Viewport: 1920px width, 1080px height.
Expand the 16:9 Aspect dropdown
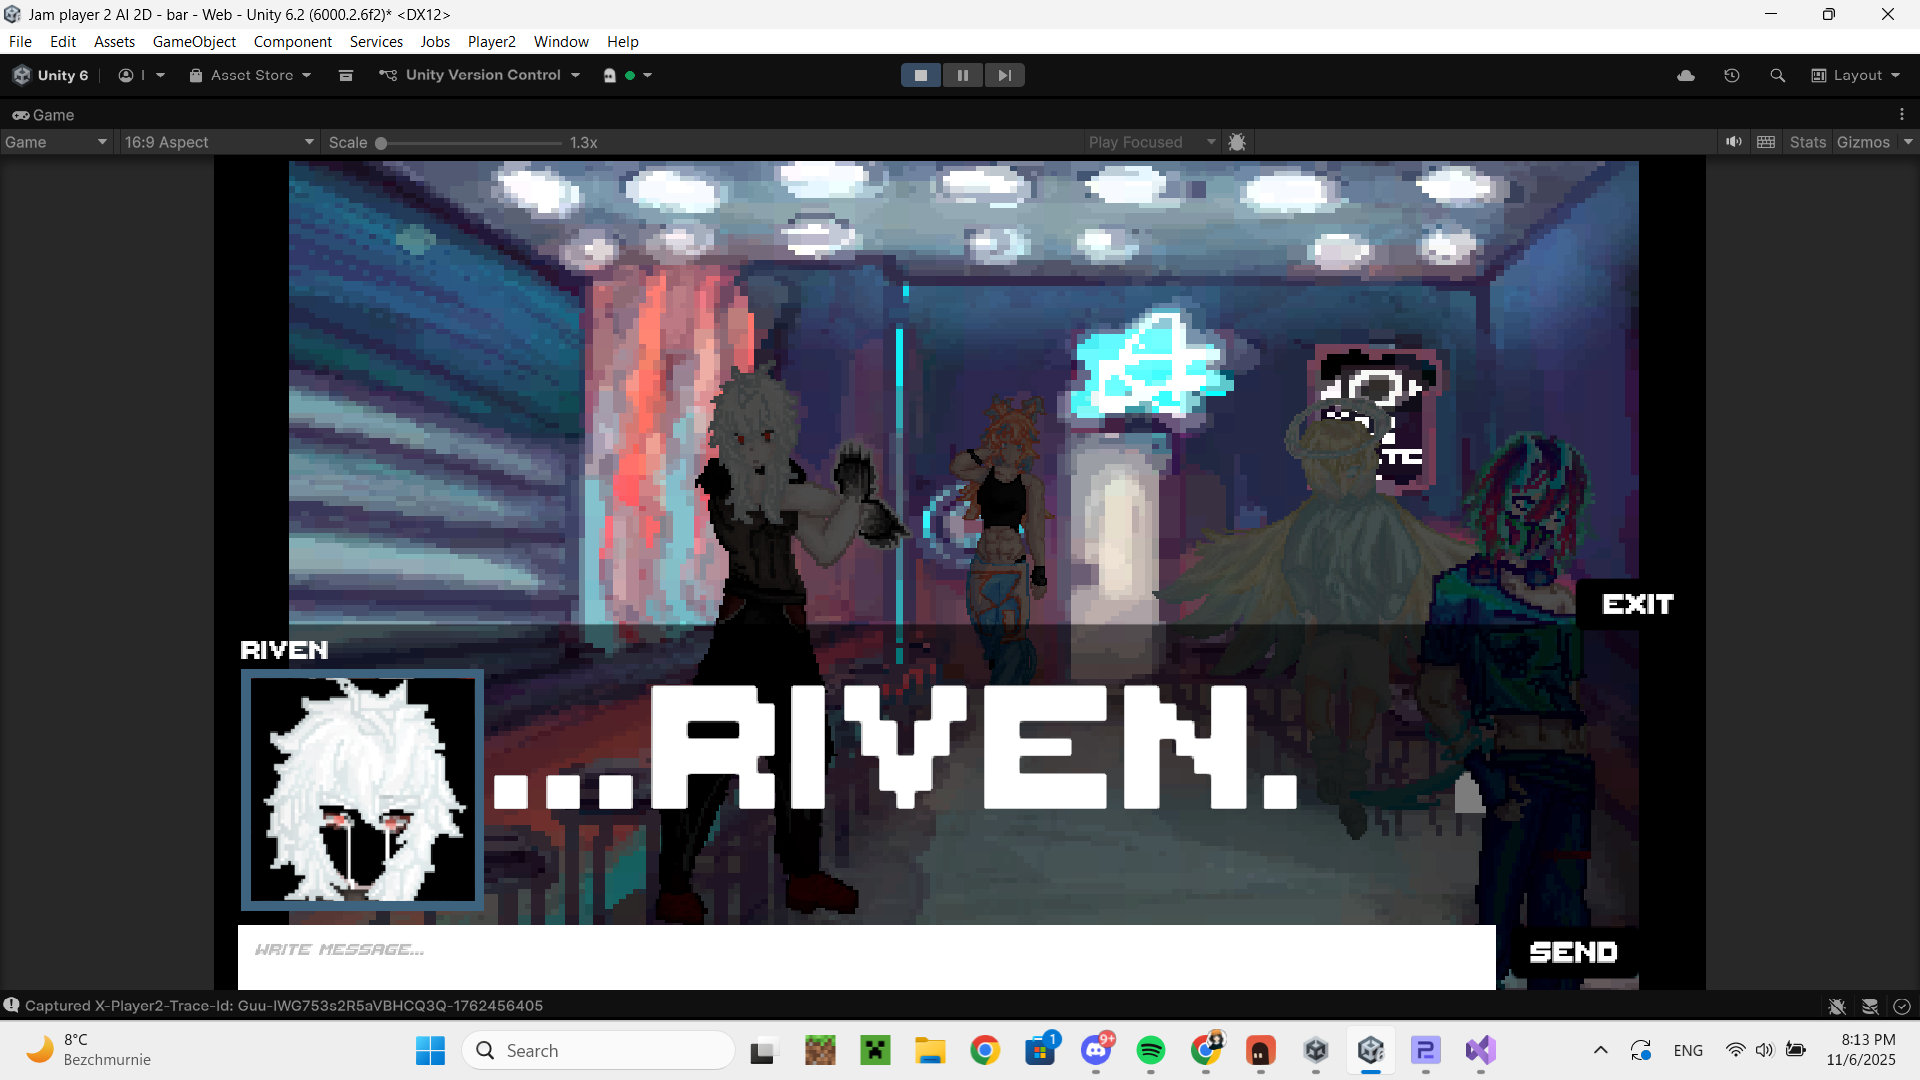tap(218, 143)
